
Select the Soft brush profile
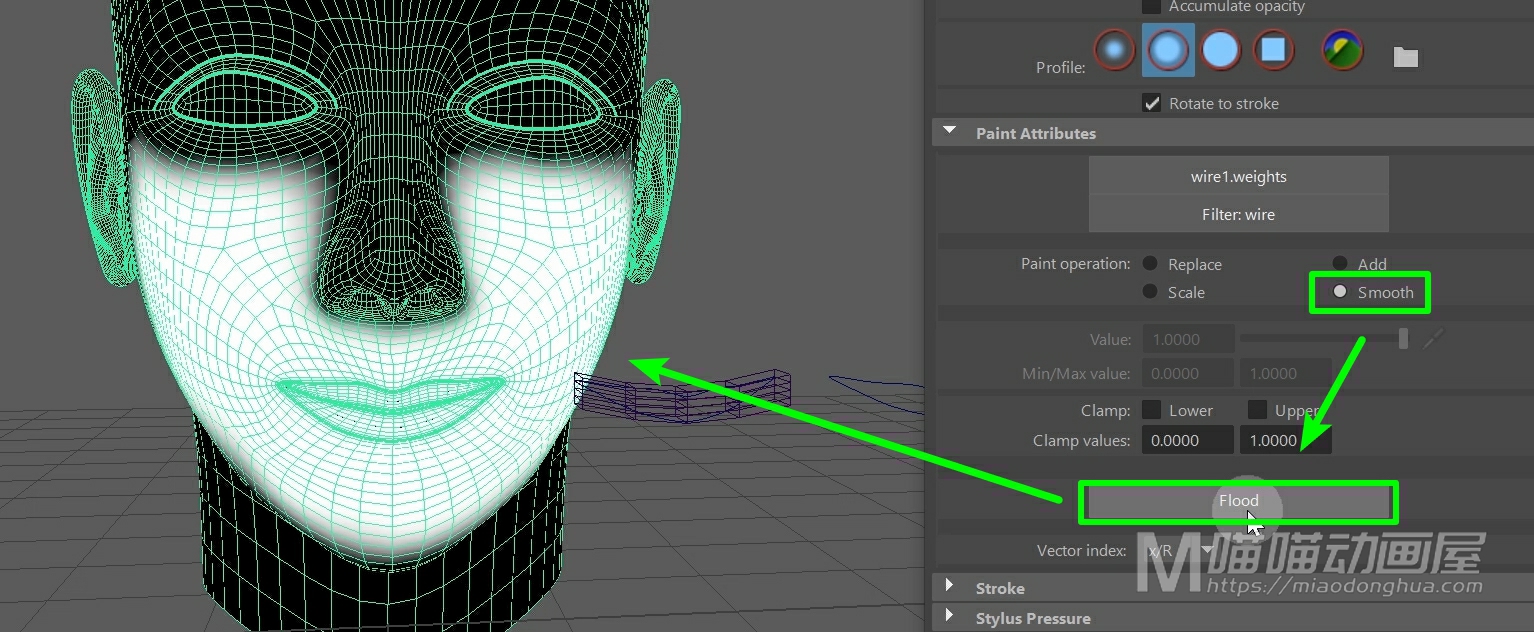pos(1167,49)
